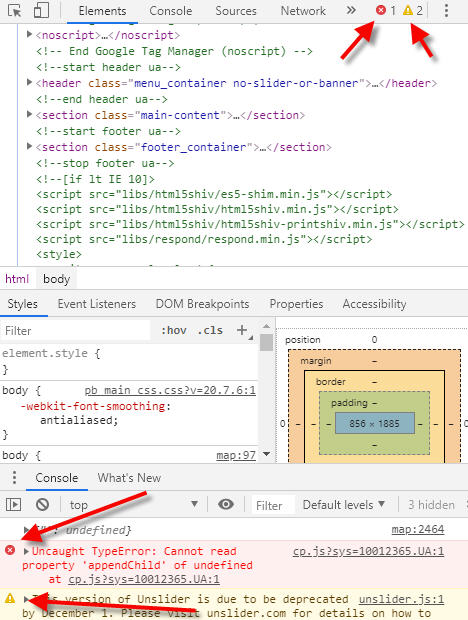Toggle element state with :hov
This screenshot has height=620, width=468.
click(174, 330)
